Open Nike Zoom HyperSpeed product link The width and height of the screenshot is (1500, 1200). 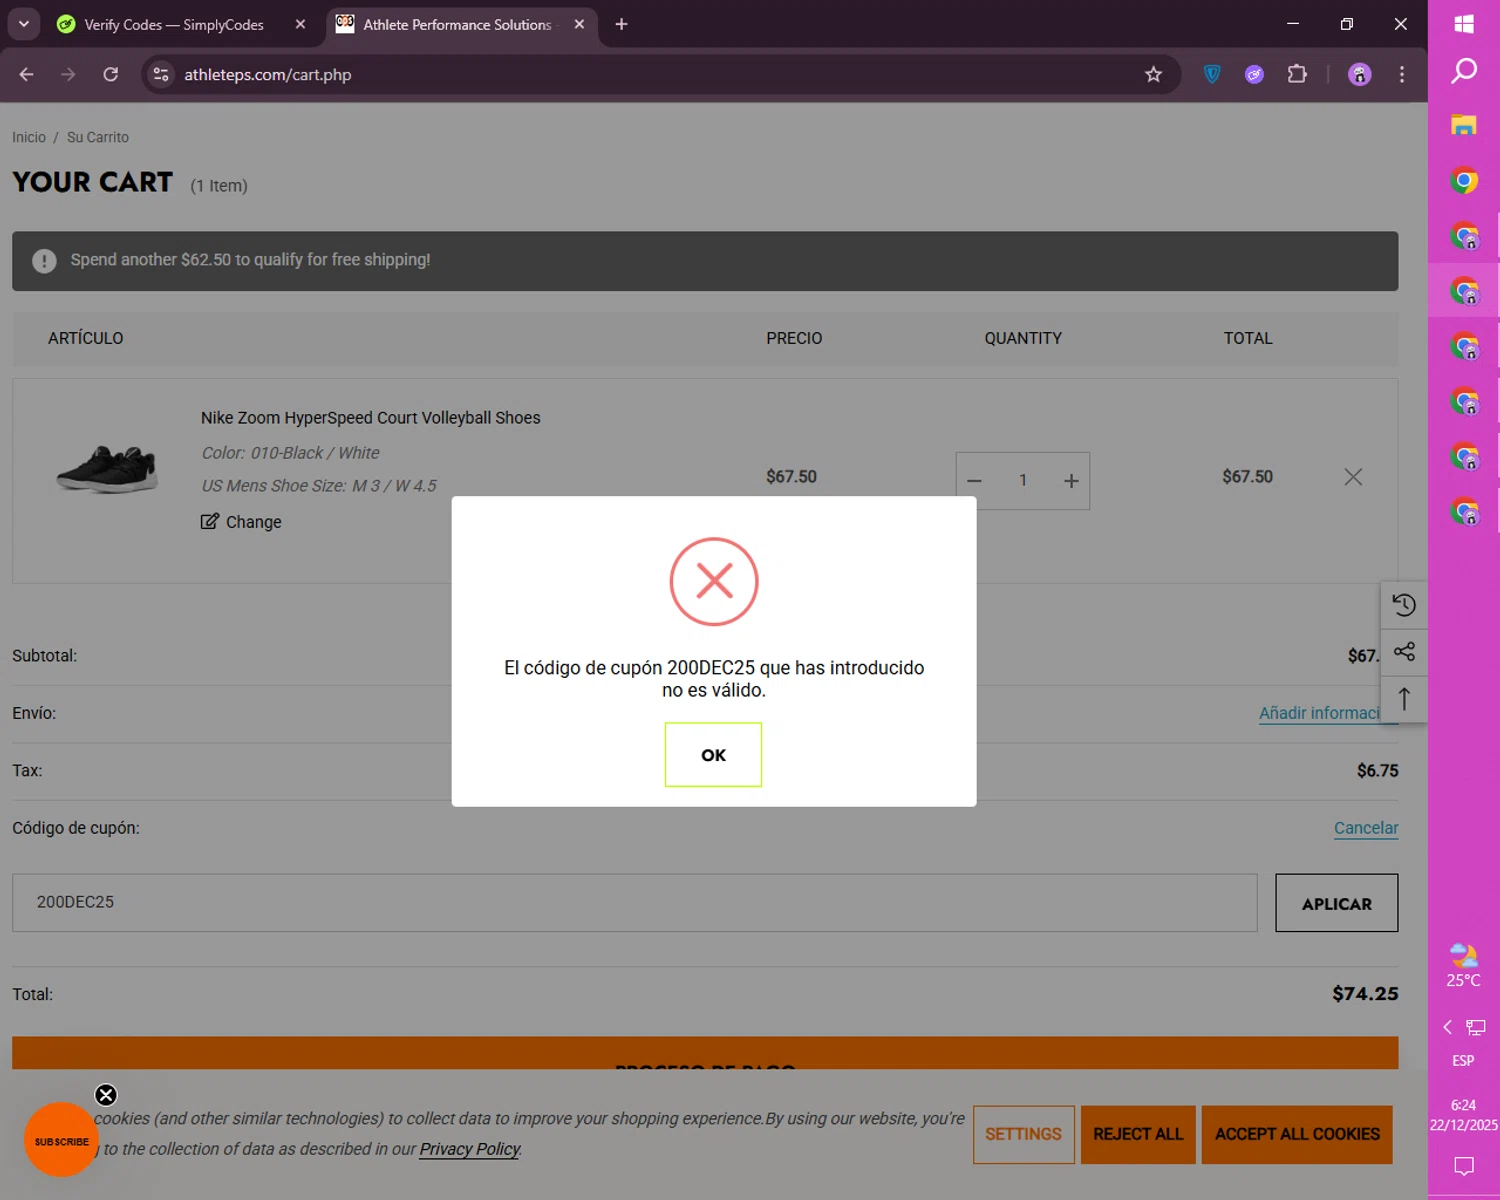[370, 418]
